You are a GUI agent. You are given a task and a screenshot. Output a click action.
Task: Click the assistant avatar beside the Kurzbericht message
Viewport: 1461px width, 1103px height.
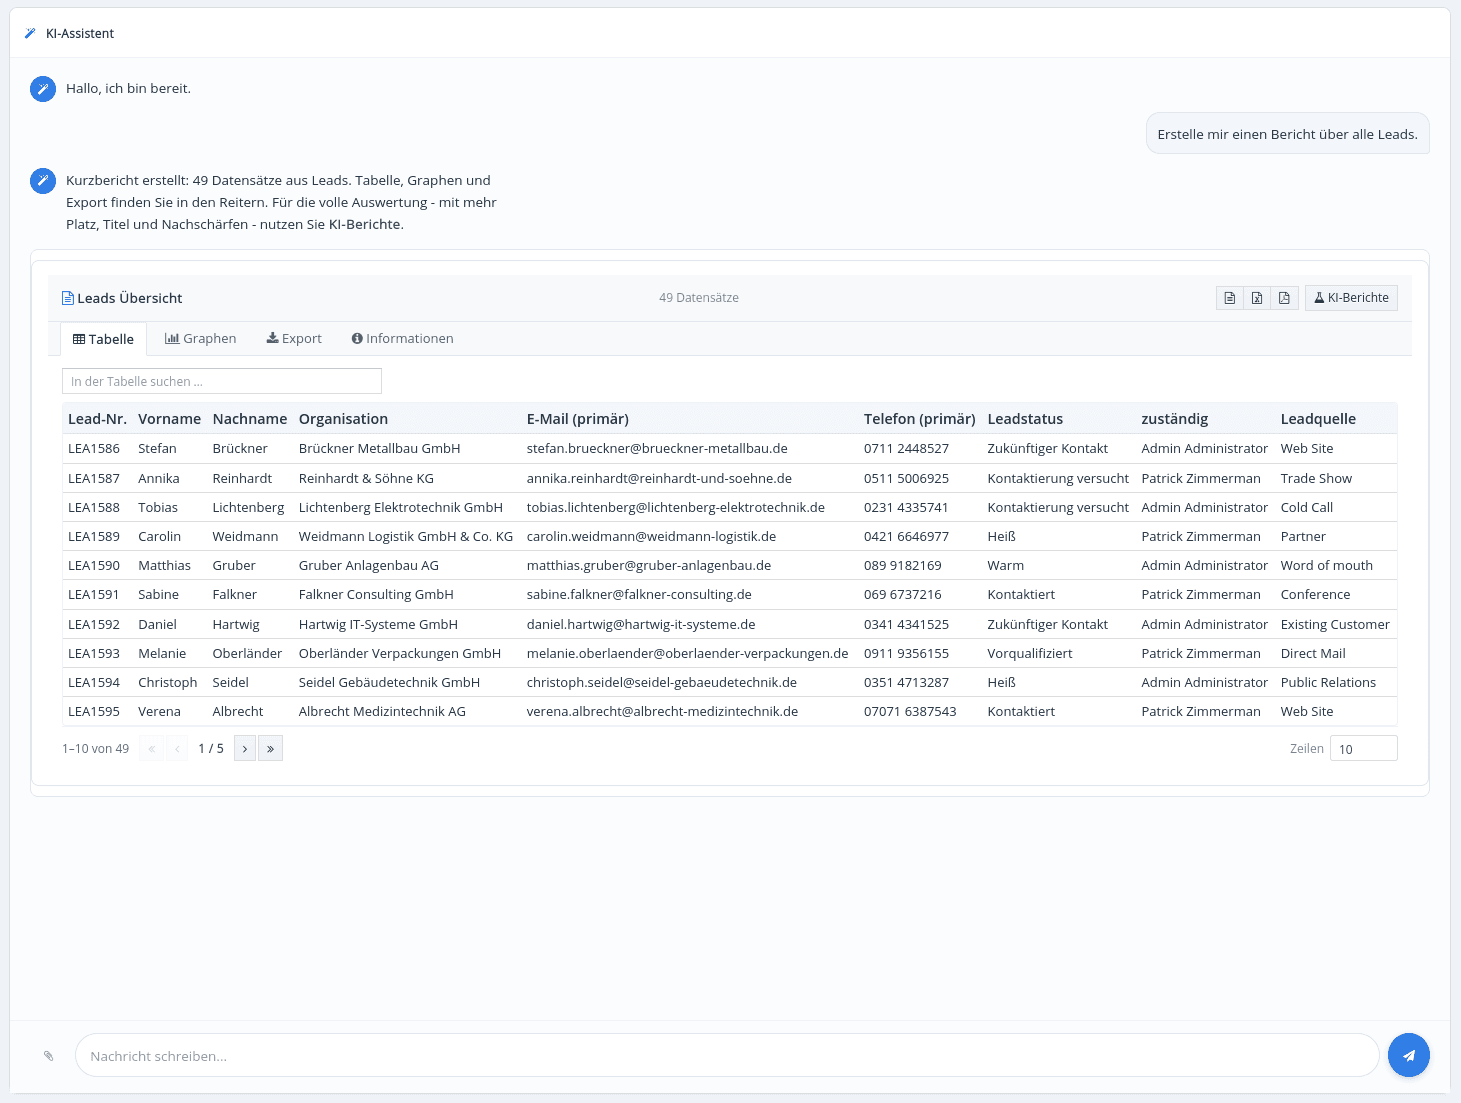coord(43,181)
